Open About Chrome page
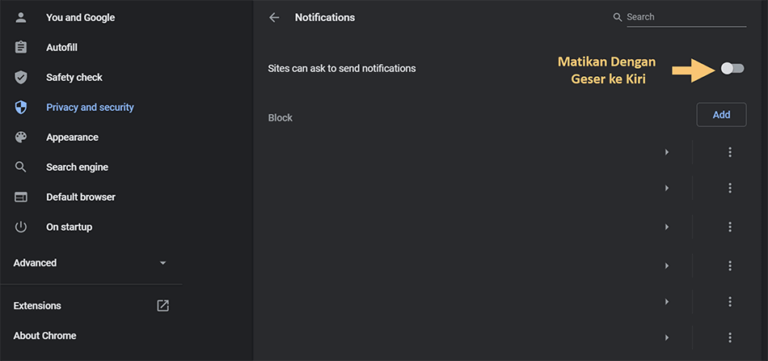 [45, 336]
